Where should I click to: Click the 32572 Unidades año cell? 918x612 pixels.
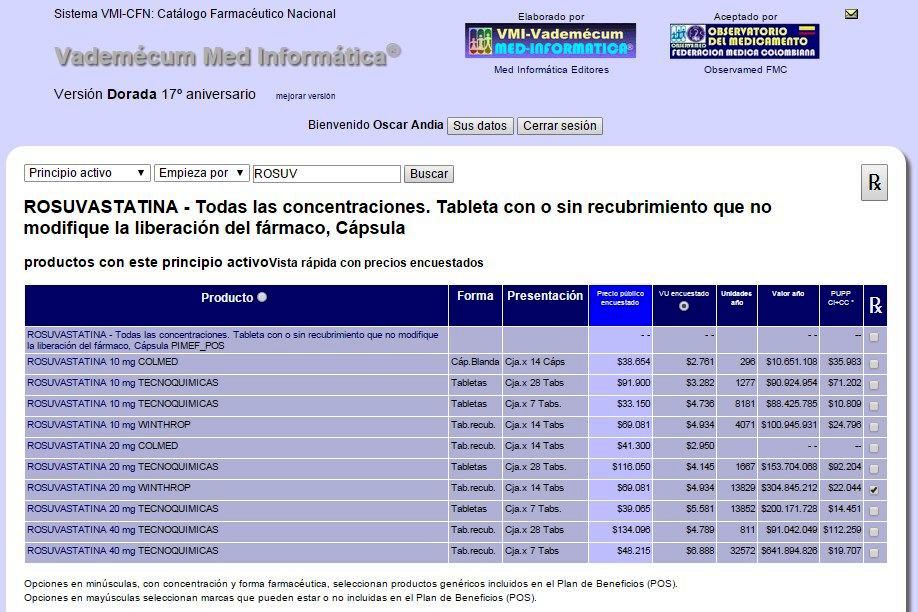click(737, 551)
